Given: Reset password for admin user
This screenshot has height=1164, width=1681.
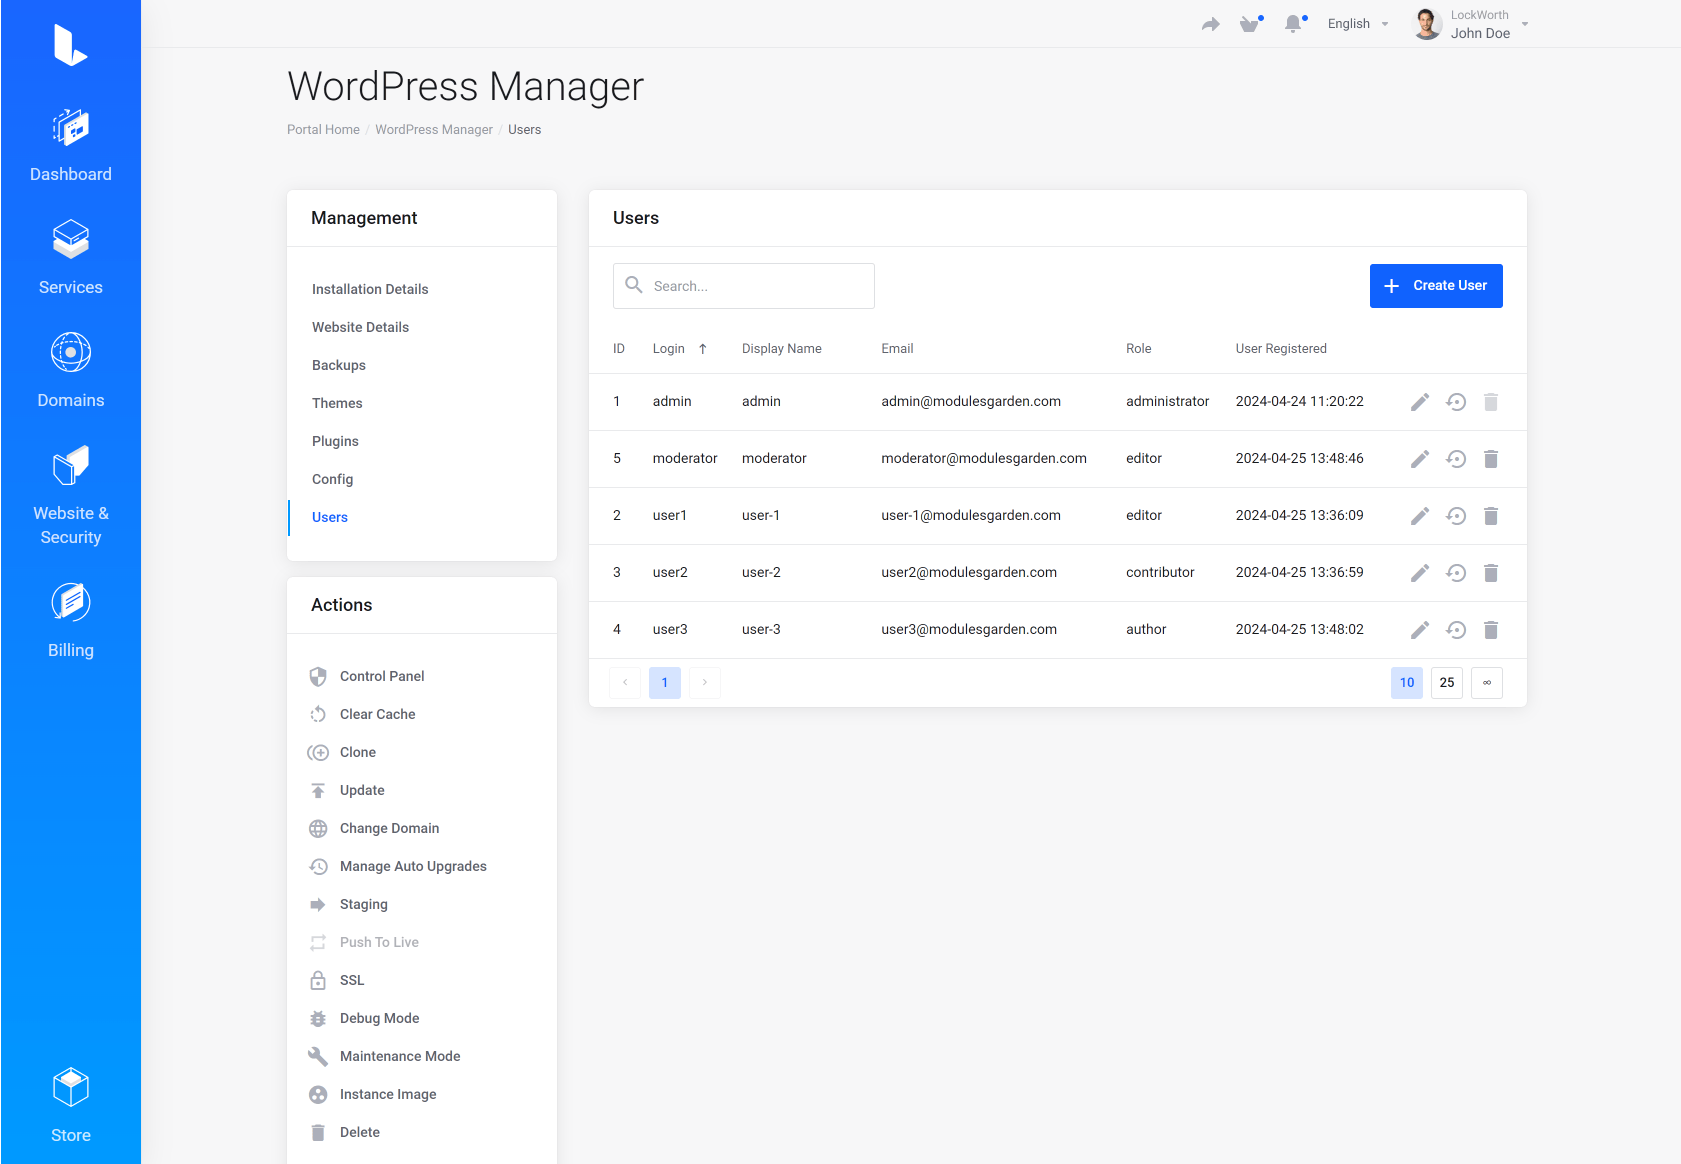Looking at the screenshot, I should (x=1456, y=402).
